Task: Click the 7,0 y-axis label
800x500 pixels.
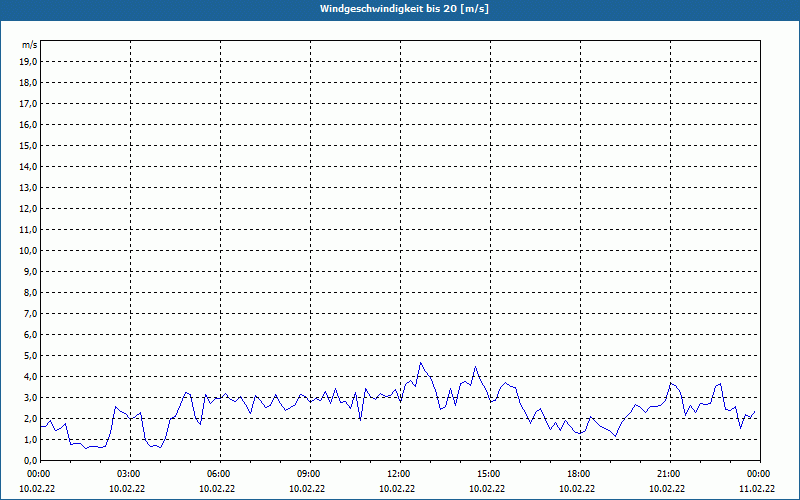Action: click(30, 314)
